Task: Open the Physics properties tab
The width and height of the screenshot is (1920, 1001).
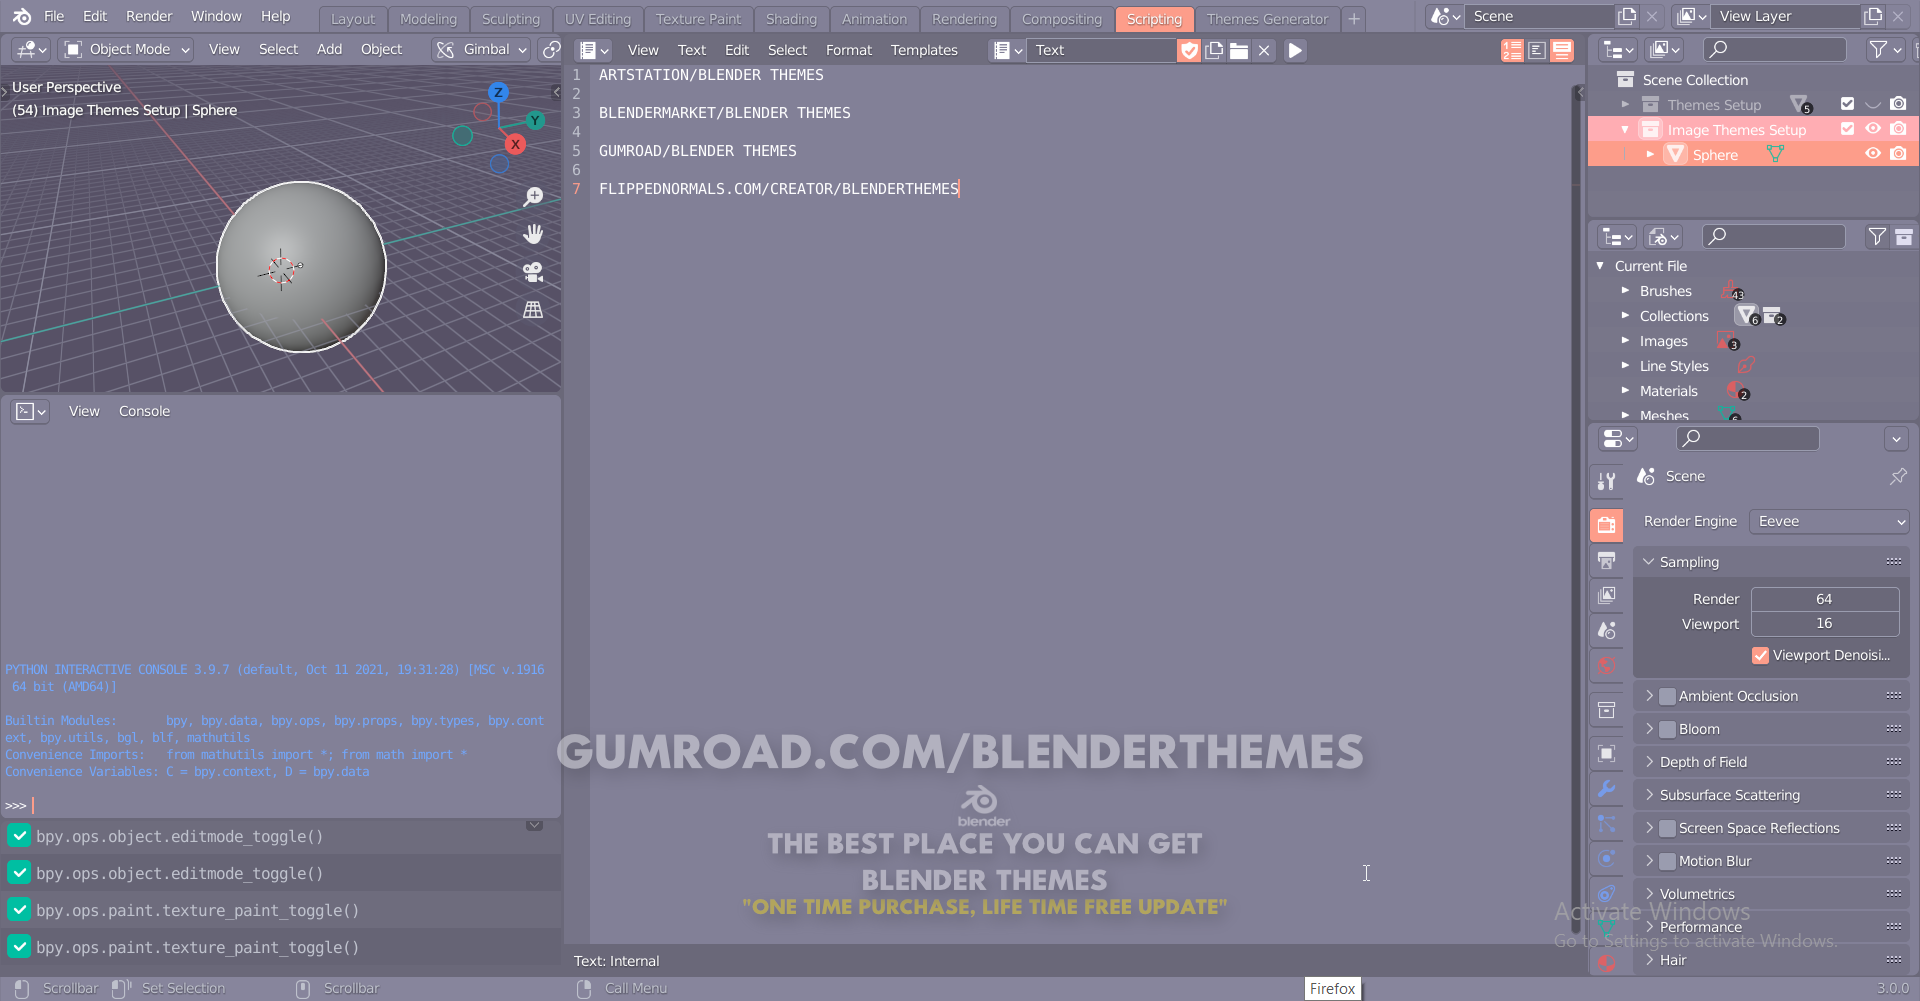Action: [x=1607, y=858]
